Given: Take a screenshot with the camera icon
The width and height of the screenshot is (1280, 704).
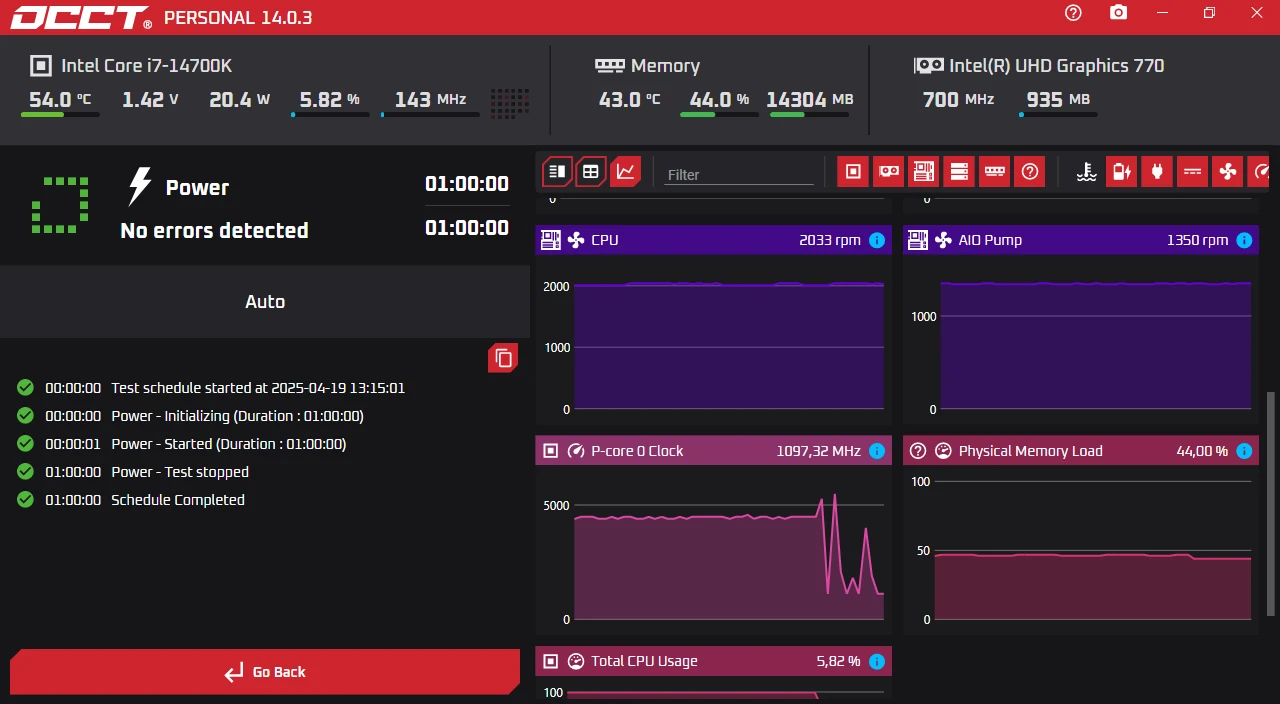Looking at the screenshot, I should (x=1119, y=13).
